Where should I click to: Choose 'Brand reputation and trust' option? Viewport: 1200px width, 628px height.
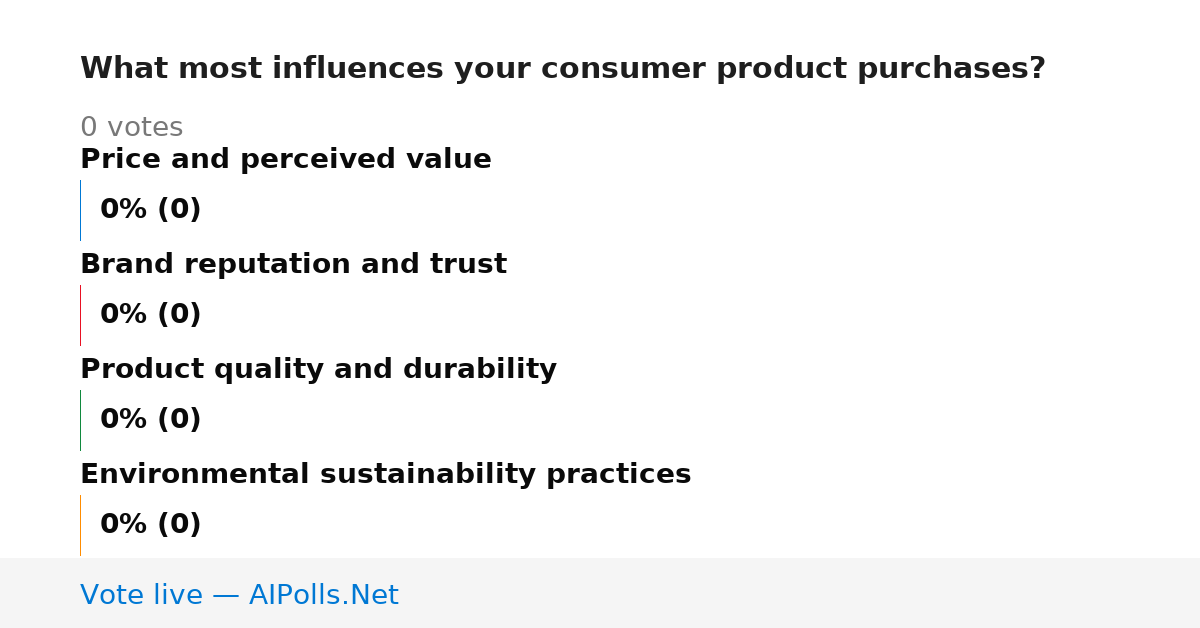293,265
